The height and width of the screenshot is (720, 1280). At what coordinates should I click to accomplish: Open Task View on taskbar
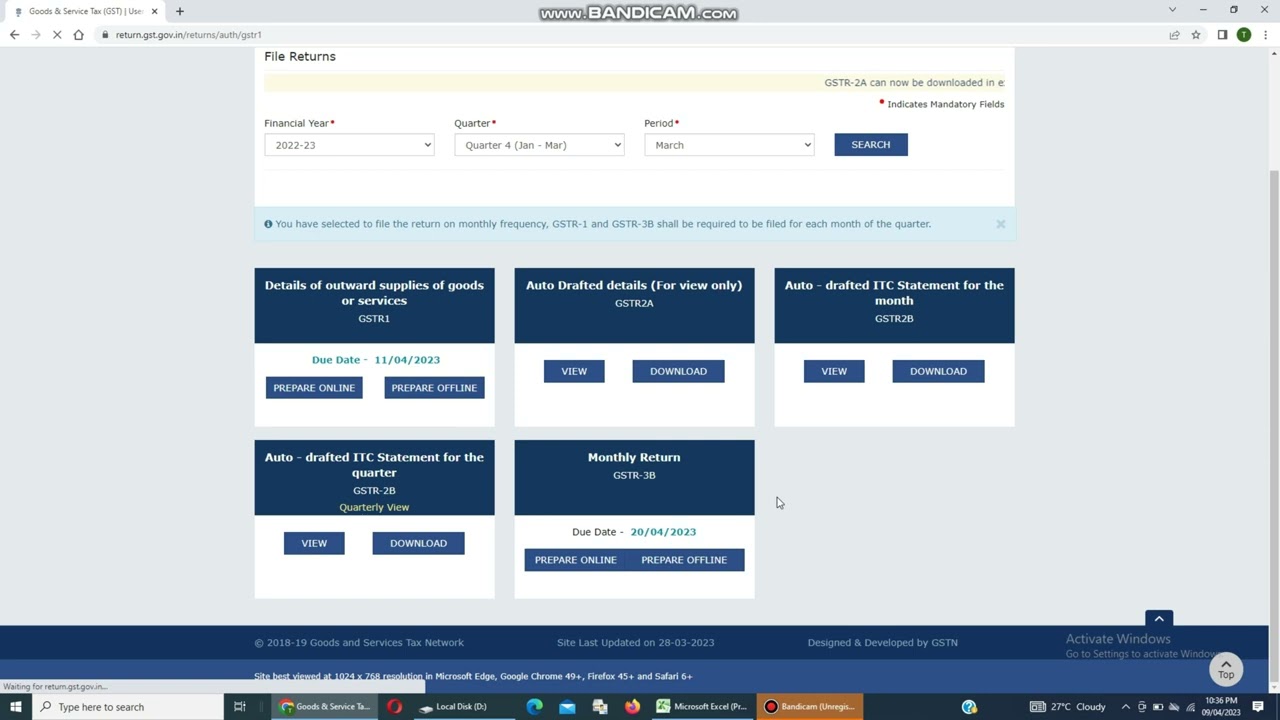pos(239,707)
